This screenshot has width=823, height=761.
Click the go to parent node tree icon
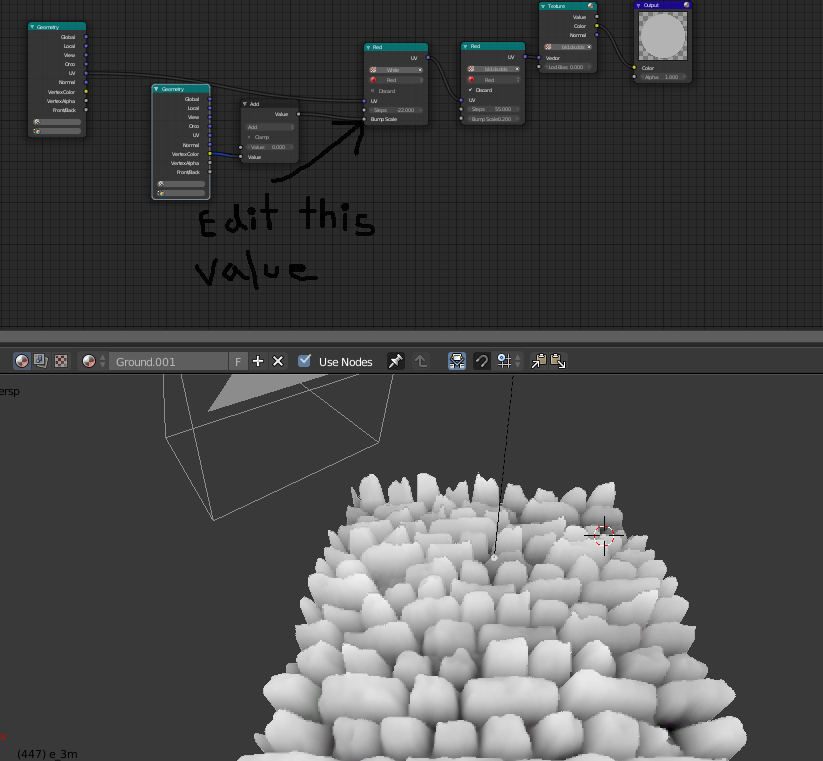coord(421,361)
